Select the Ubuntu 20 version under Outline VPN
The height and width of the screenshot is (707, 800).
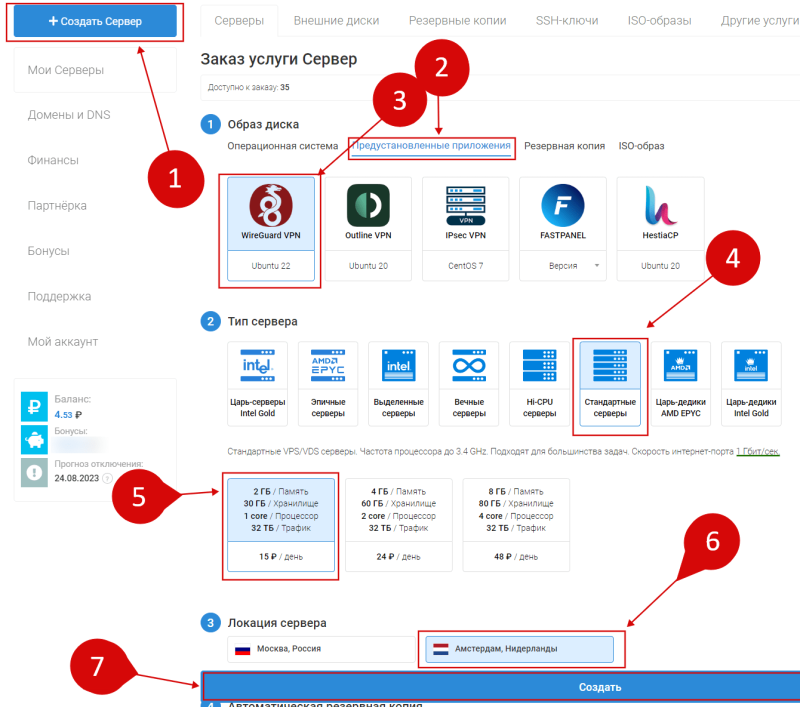368,266
